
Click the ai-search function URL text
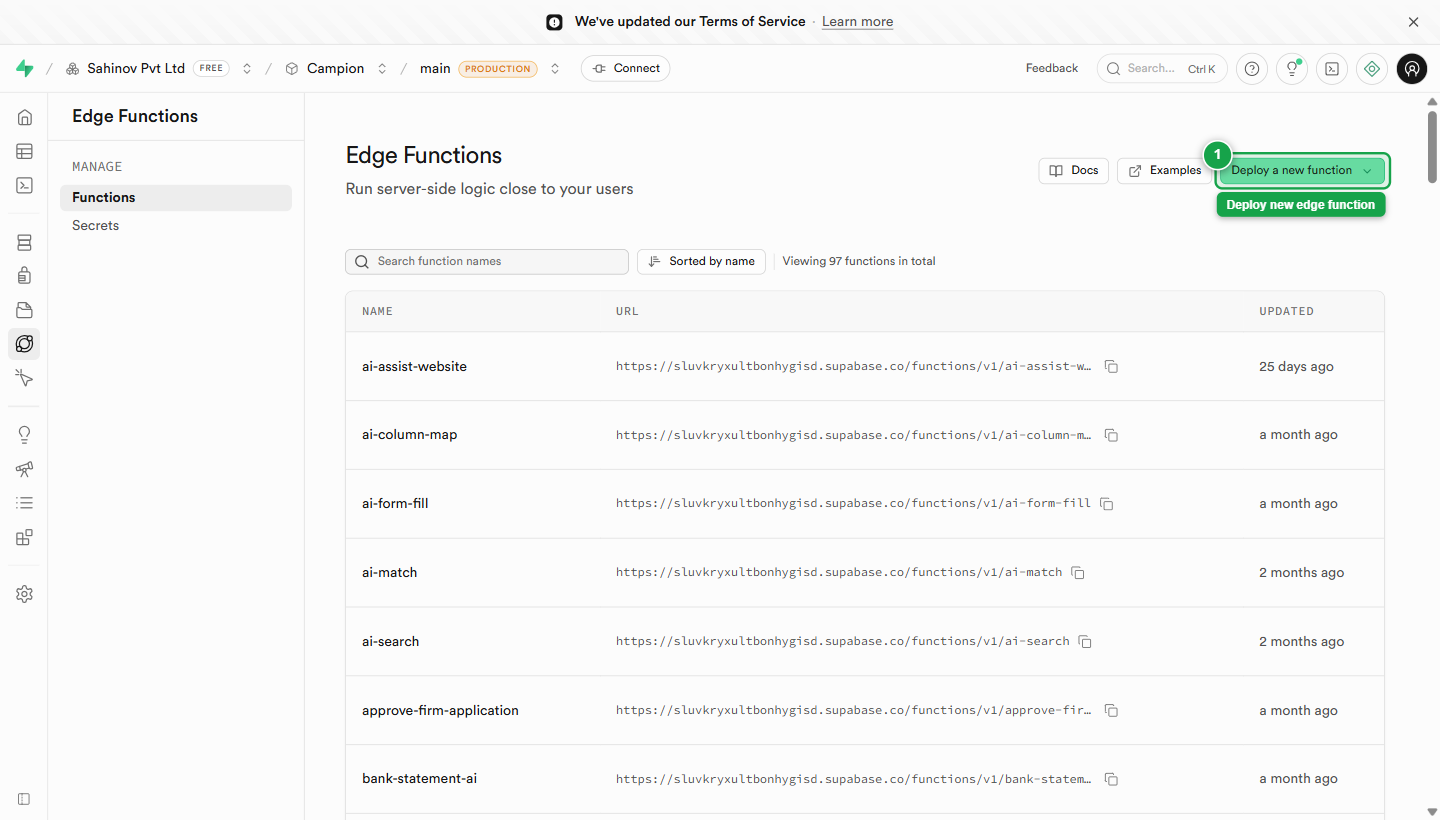[842, 642]
